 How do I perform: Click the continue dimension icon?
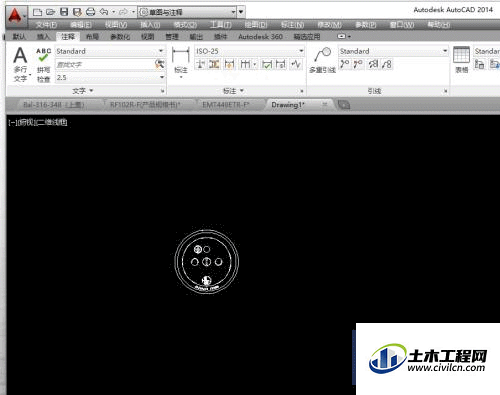[x=246, y=64]
